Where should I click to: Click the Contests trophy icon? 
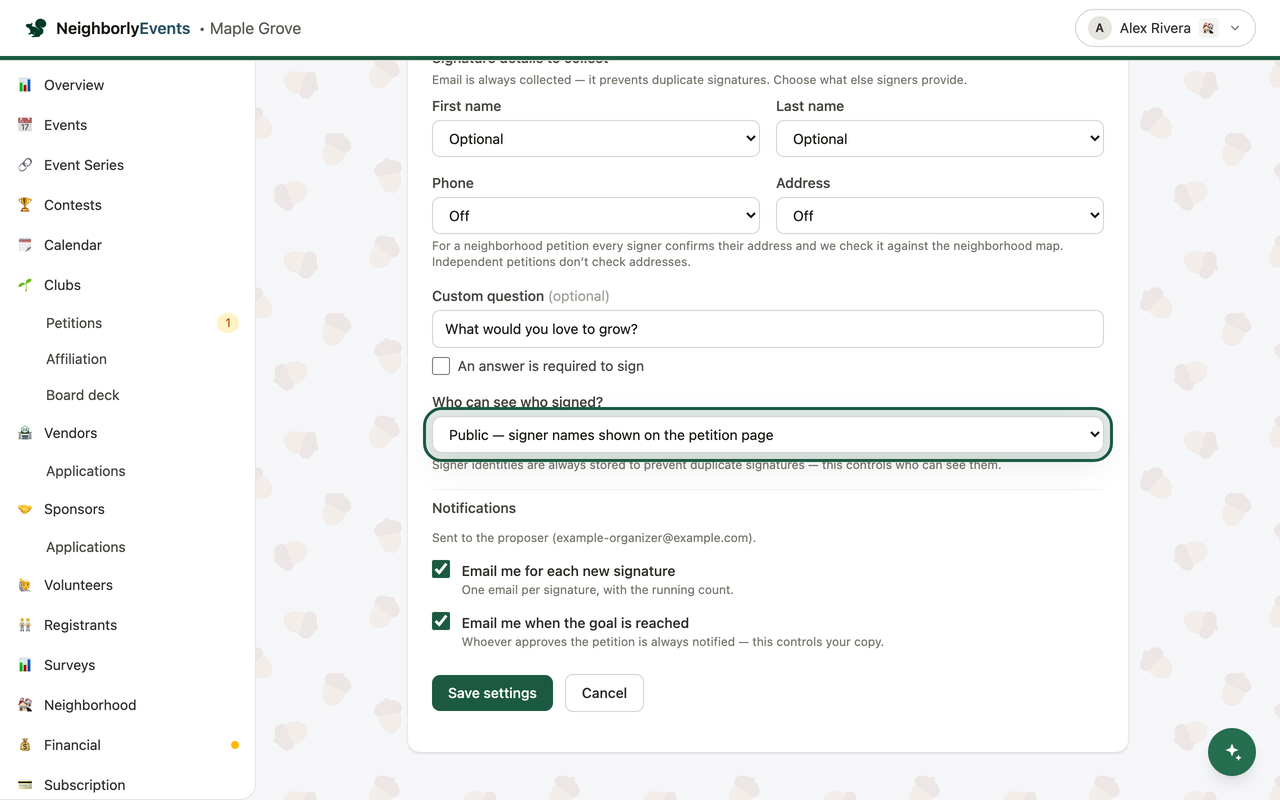[25, 205]
